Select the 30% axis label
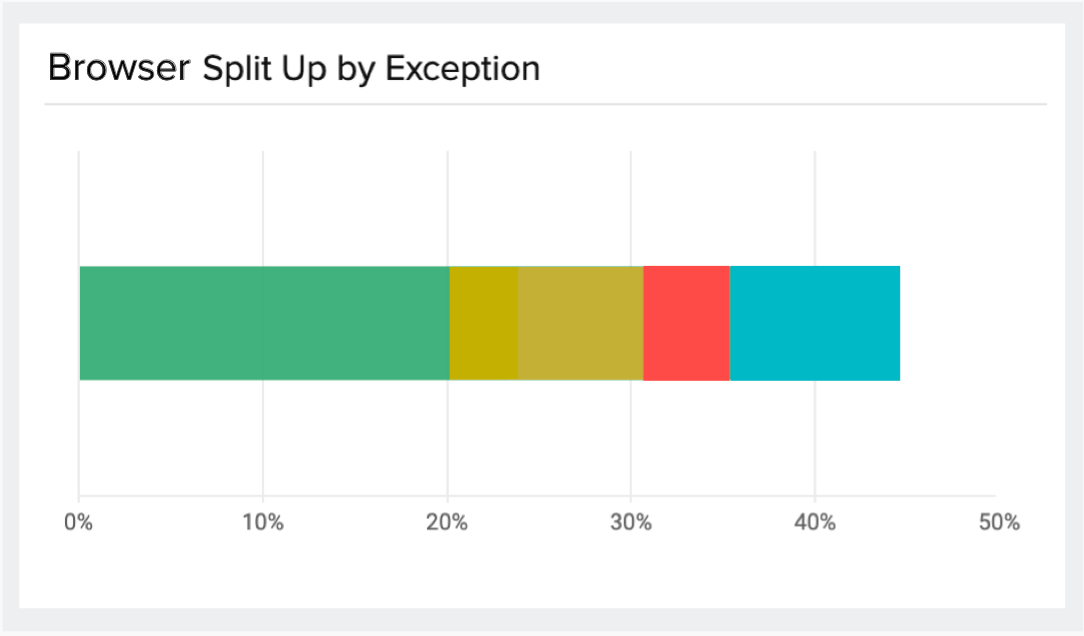 point(631,523)
